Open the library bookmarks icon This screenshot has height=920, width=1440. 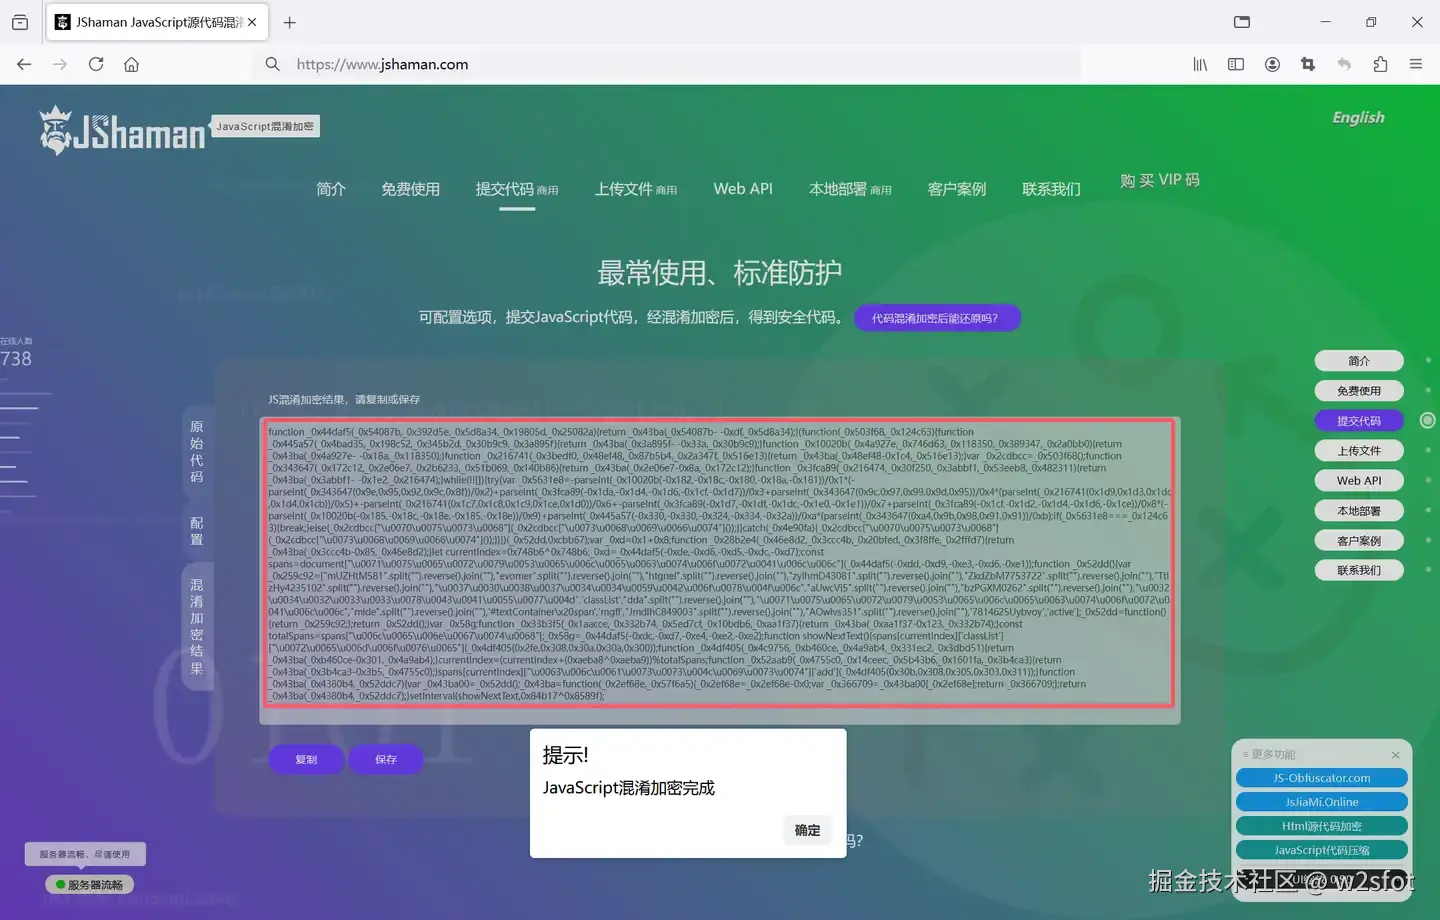point(1200,64)
